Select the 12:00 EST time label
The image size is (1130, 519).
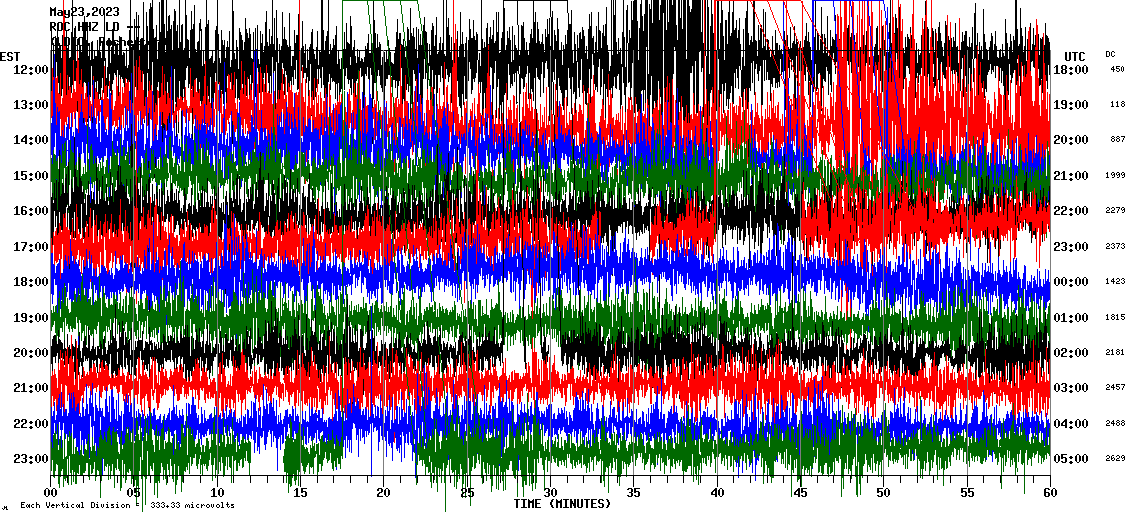(31, 70)
